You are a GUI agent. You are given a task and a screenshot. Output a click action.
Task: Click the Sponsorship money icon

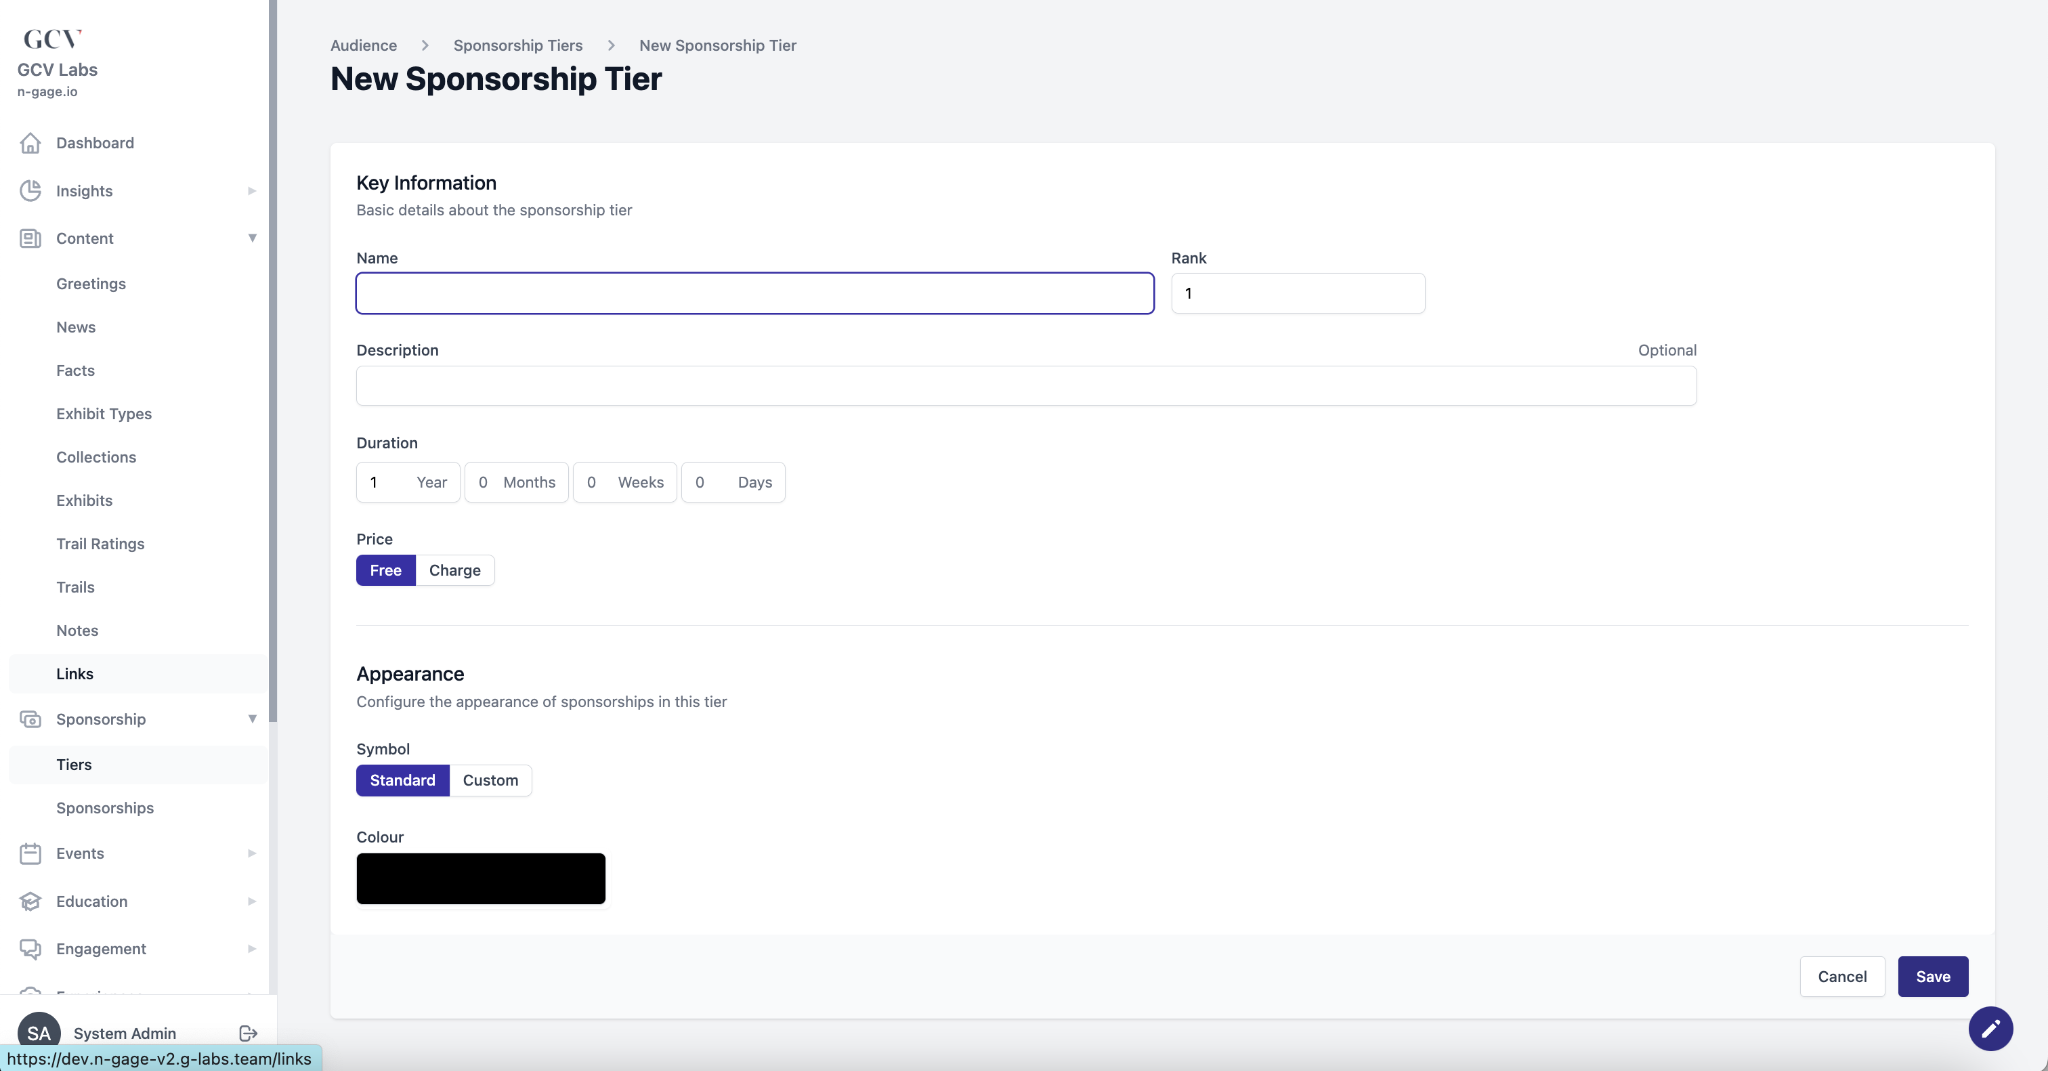pos(31,719)
